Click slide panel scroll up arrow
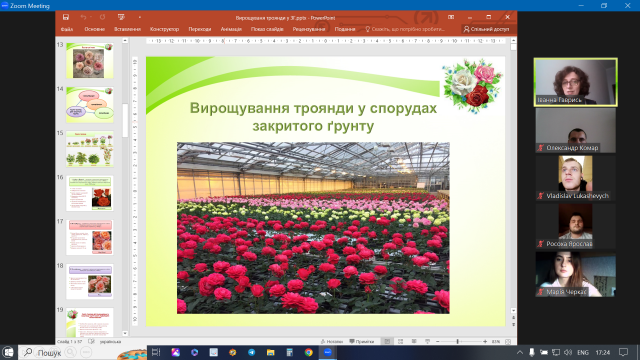Image resolution: width=640 pixels, height=360 pixels. tap(125, 41)
